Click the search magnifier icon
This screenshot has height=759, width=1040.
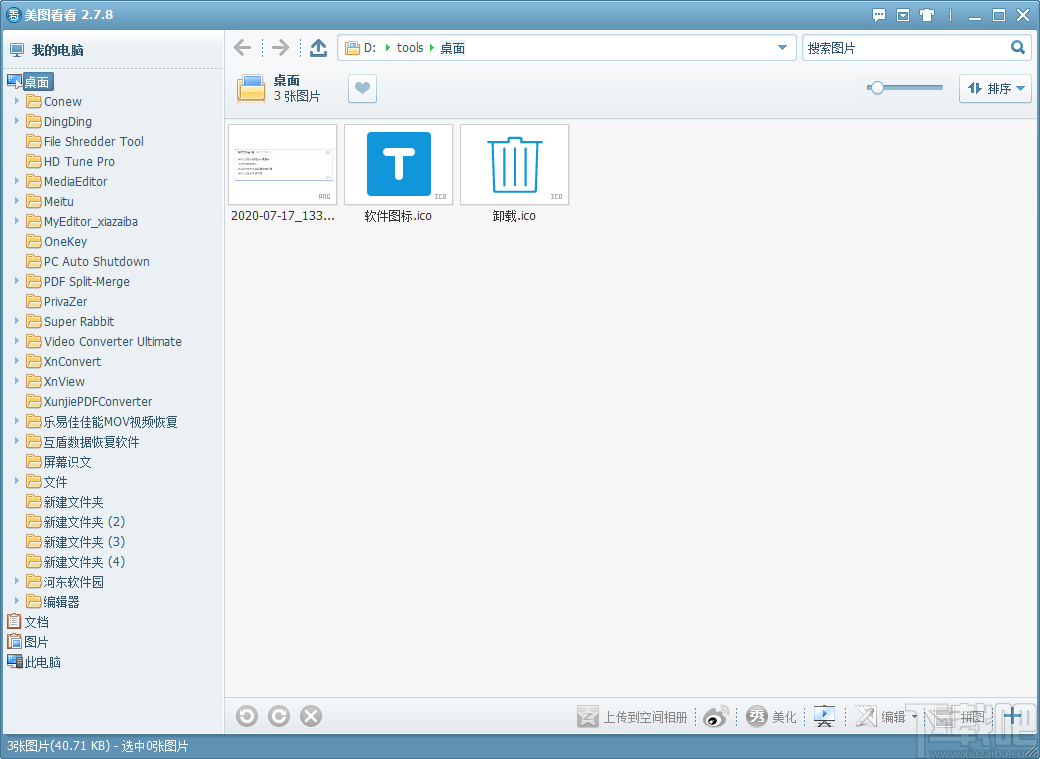coord(1017,47)
